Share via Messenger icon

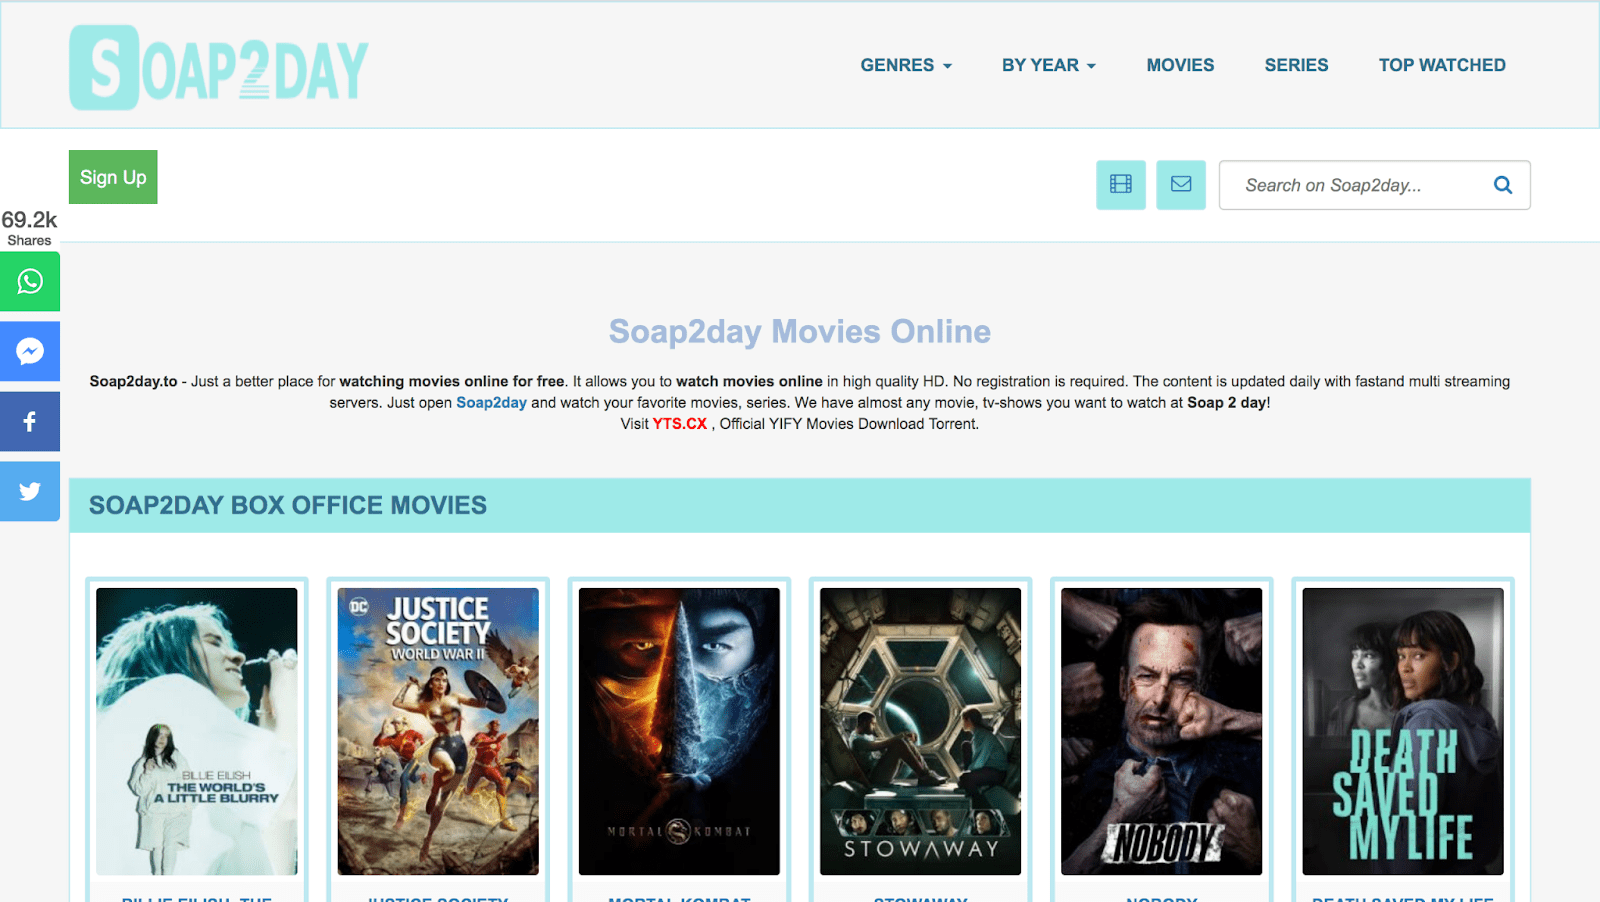click(30, 352)
